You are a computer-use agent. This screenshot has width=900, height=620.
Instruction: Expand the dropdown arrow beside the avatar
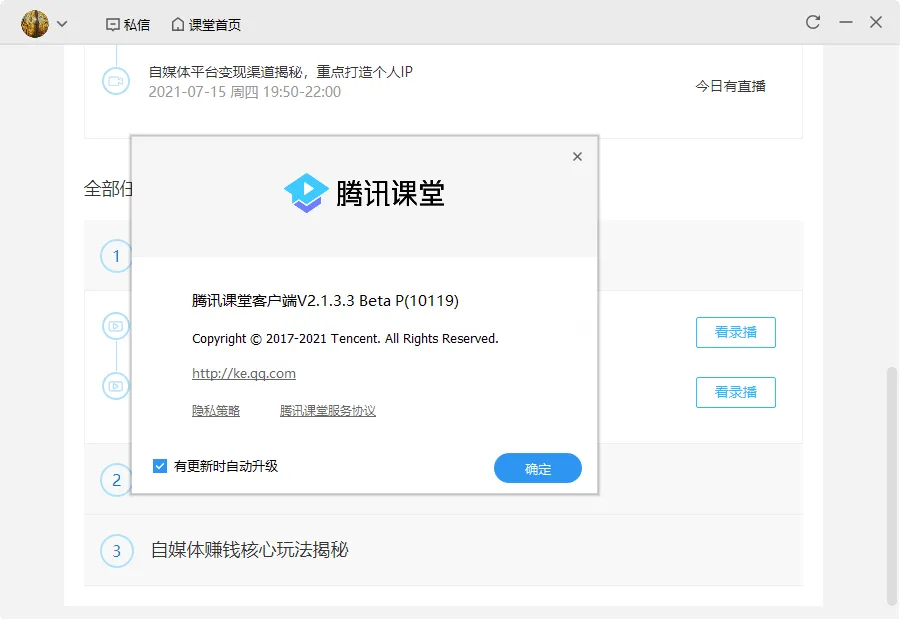62,24
